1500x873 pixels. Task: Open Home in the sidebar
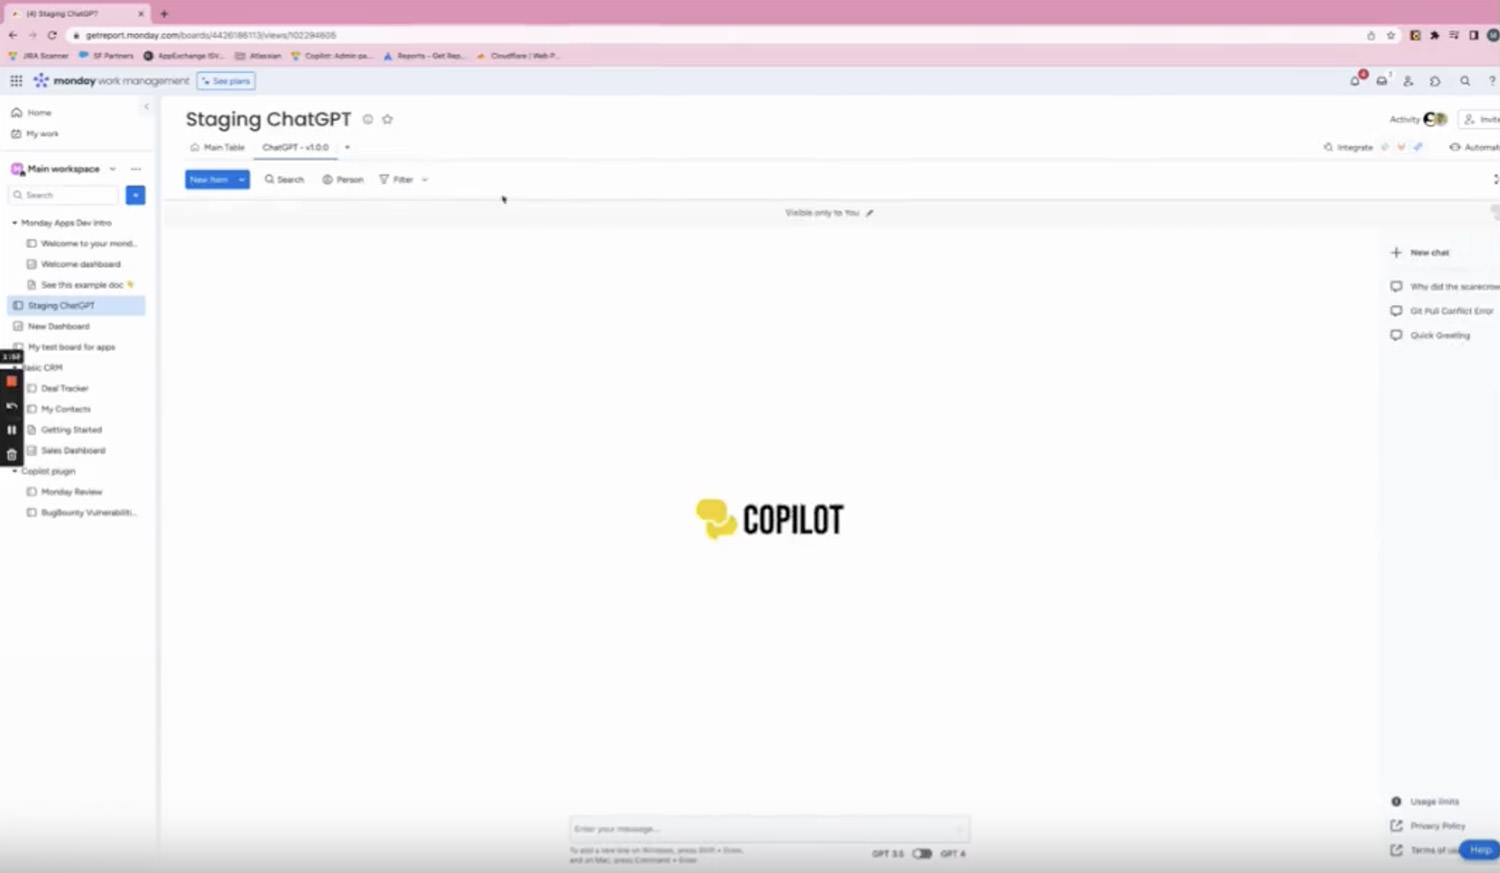click(31, 113)
